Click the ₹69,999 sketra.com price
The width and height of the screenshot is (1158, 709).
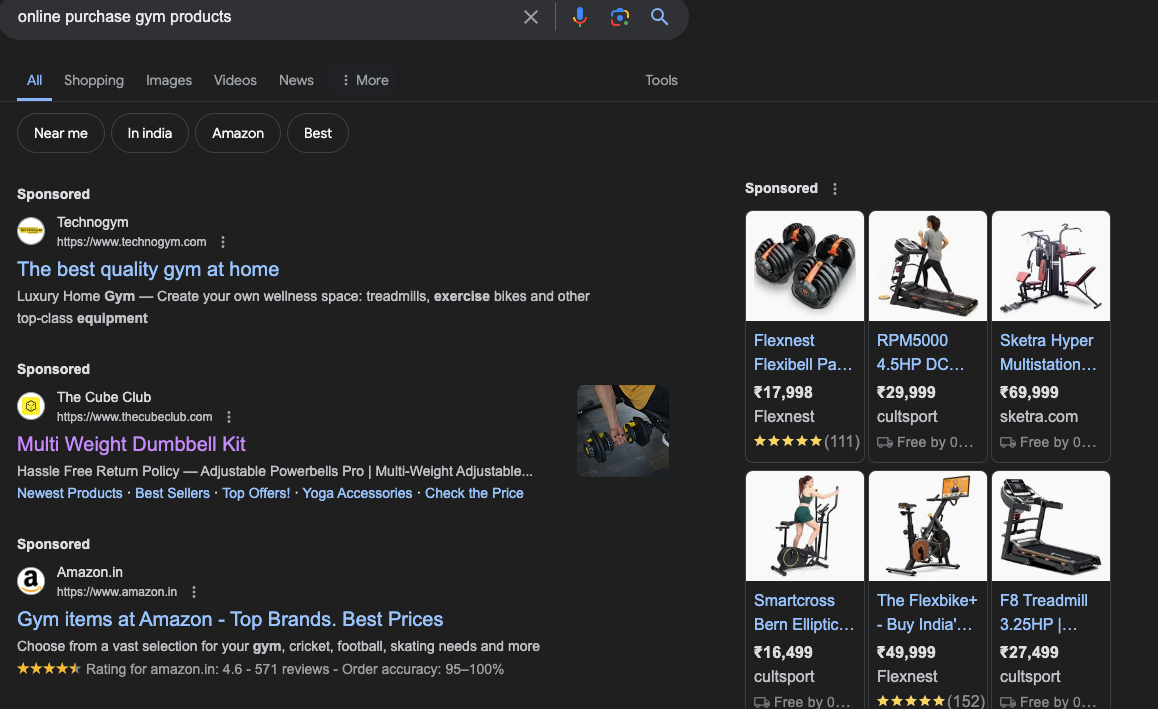(x=1029, y=393)
